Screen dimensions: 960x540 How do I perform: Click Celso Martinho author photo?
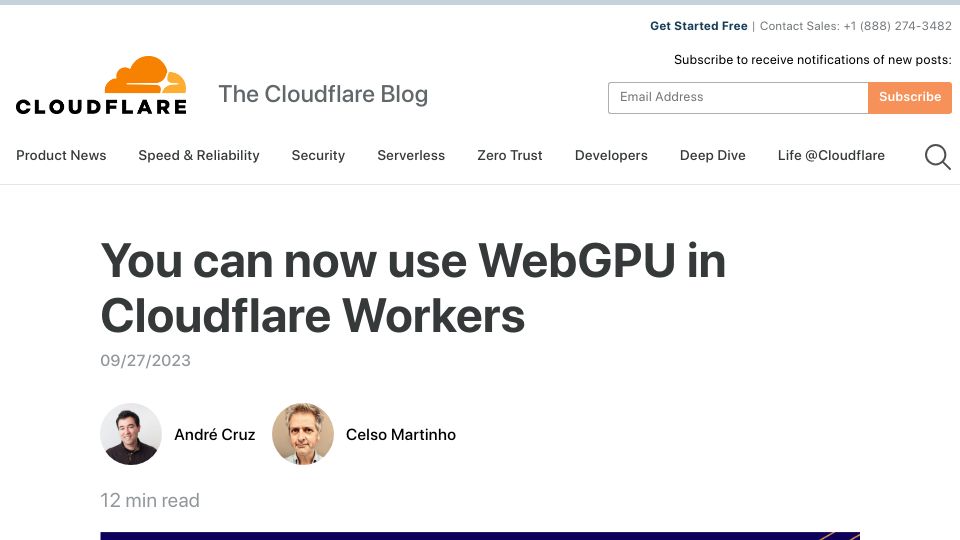(302, 434)
